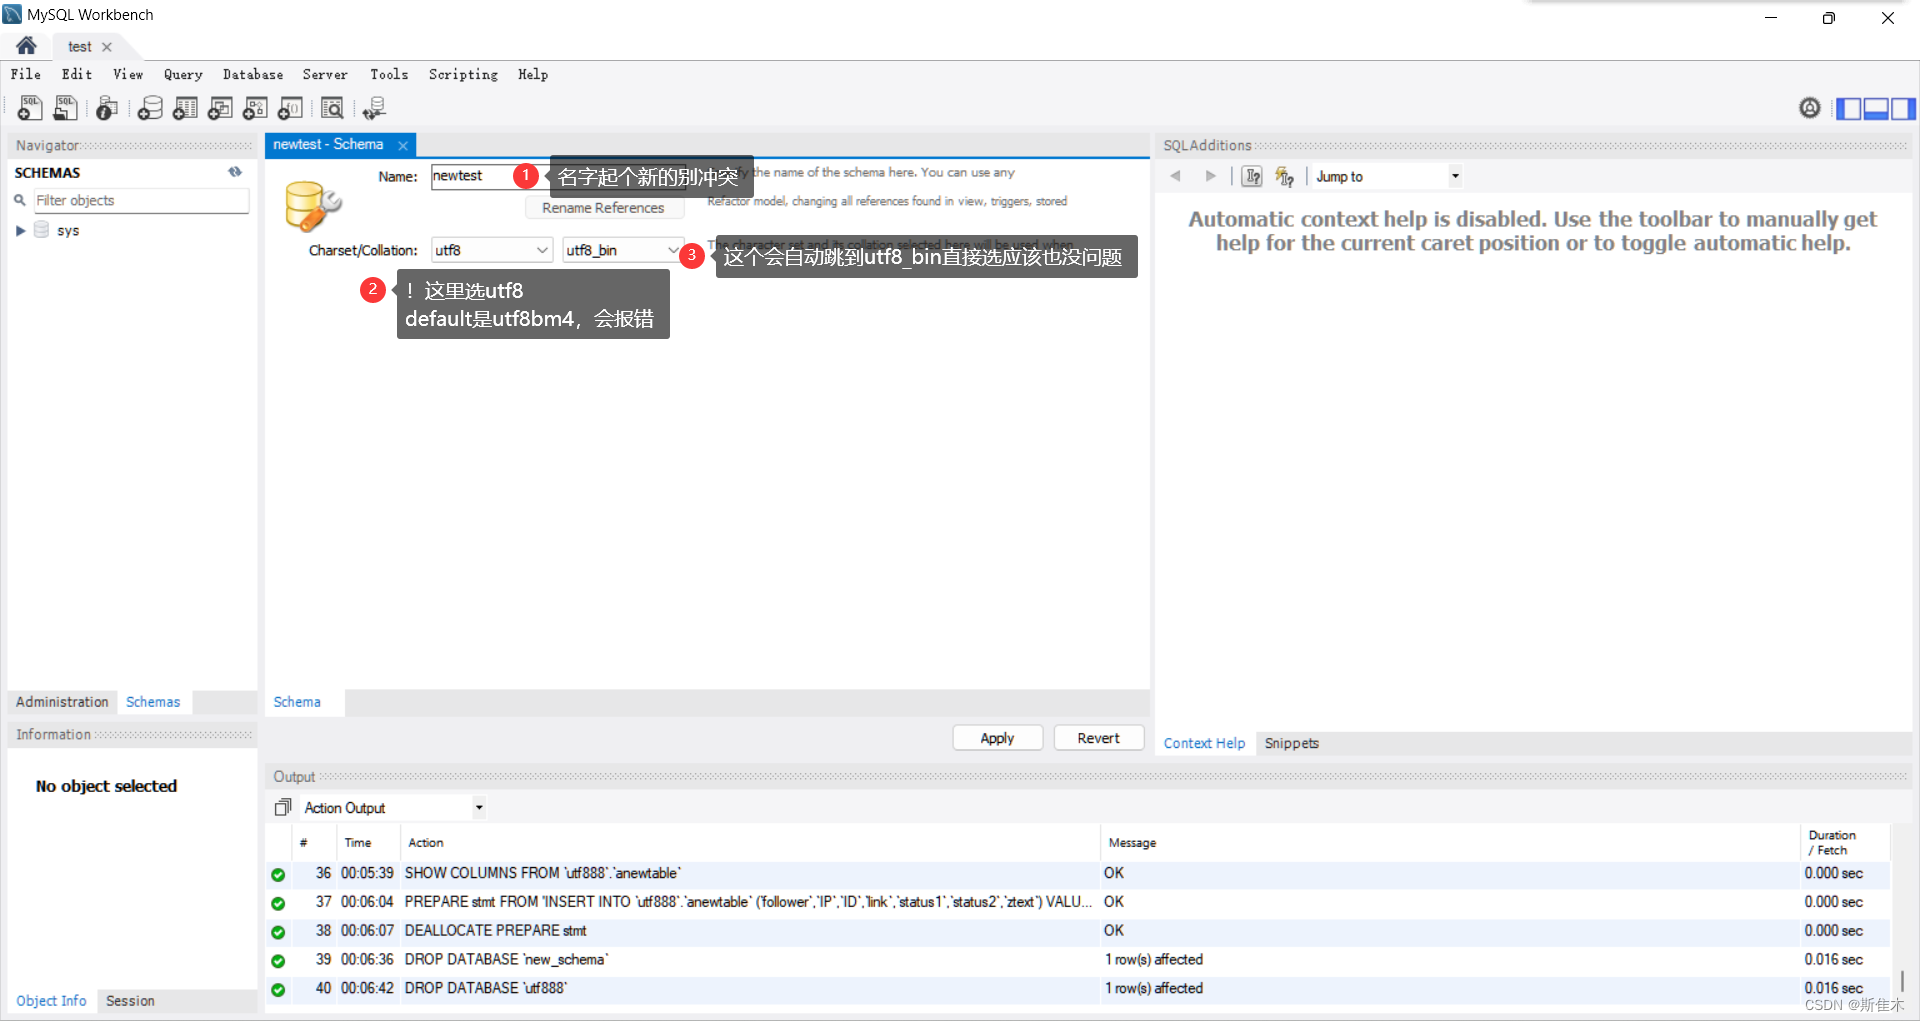Refresh the schemas list in Navigator
Image resolution: width=1920 pixels, height=1021 pixels.
click(x=235, y=171)
